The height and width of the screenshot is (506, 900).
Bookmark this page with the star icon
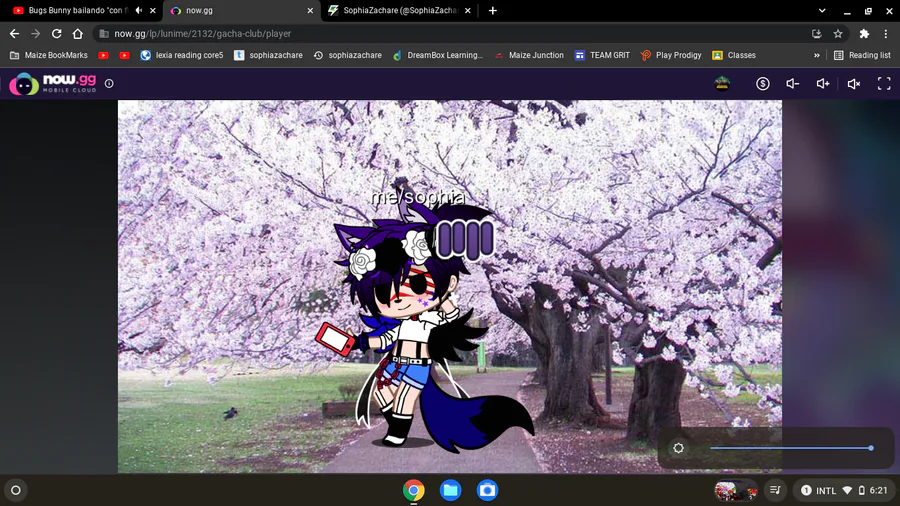[838, 34]
